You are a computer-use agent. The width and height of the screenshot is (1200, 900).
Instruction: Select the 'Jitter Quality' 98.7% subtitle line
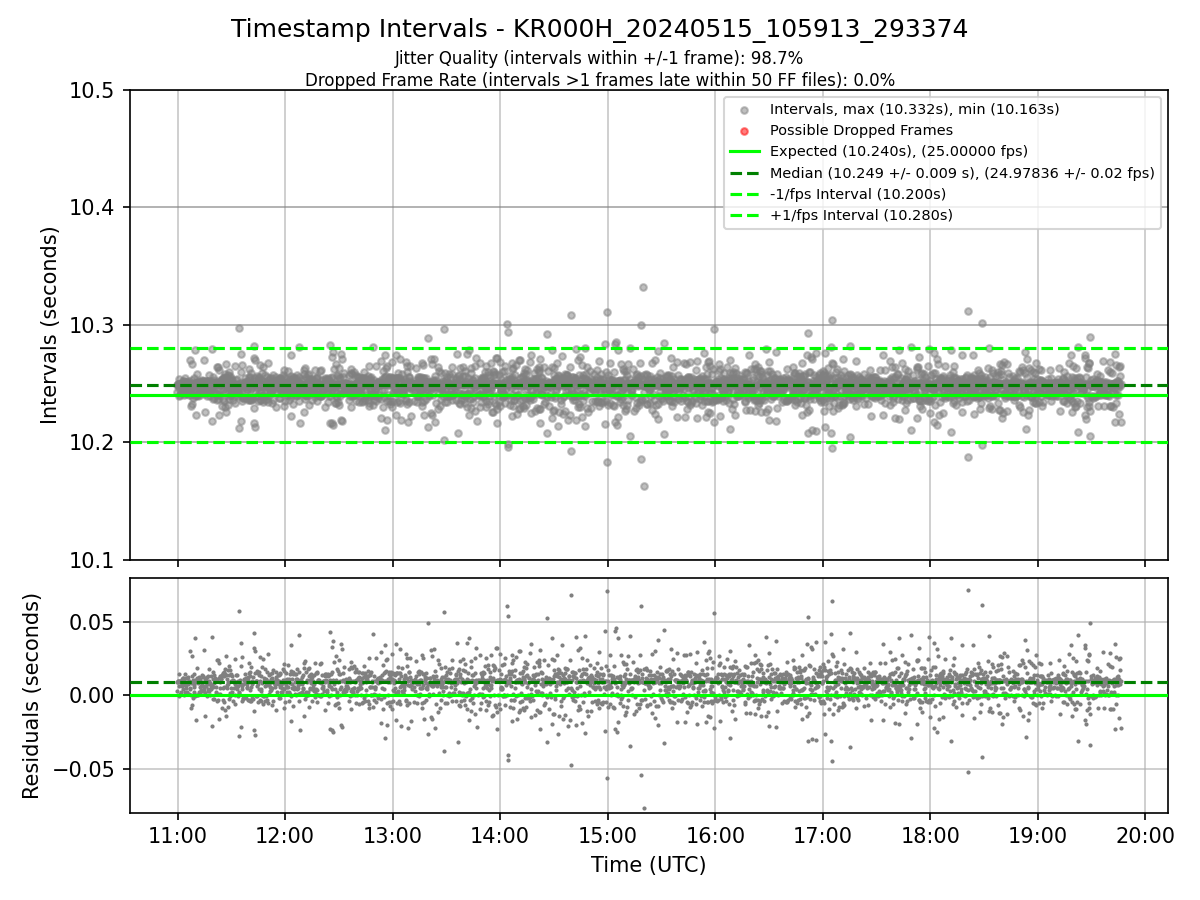pyautogui.click(x=599, y=58)
